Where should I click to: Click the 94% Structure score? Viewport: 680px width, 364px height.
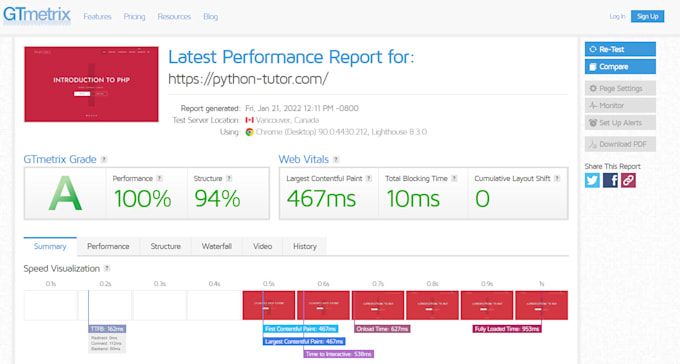point(217,199)
